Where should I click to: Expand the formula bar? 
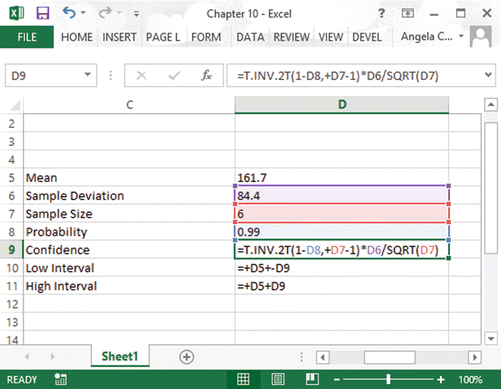(488, 75)
